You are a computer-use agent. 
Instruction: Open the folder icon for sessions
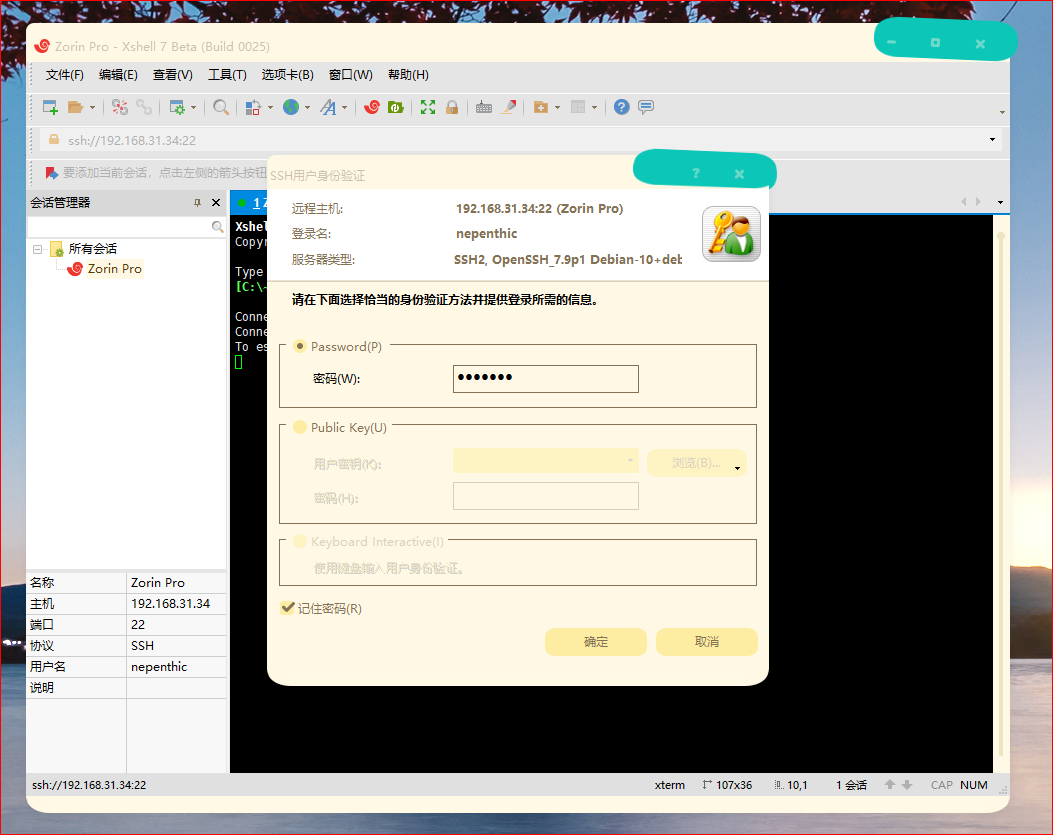(75, 107)
